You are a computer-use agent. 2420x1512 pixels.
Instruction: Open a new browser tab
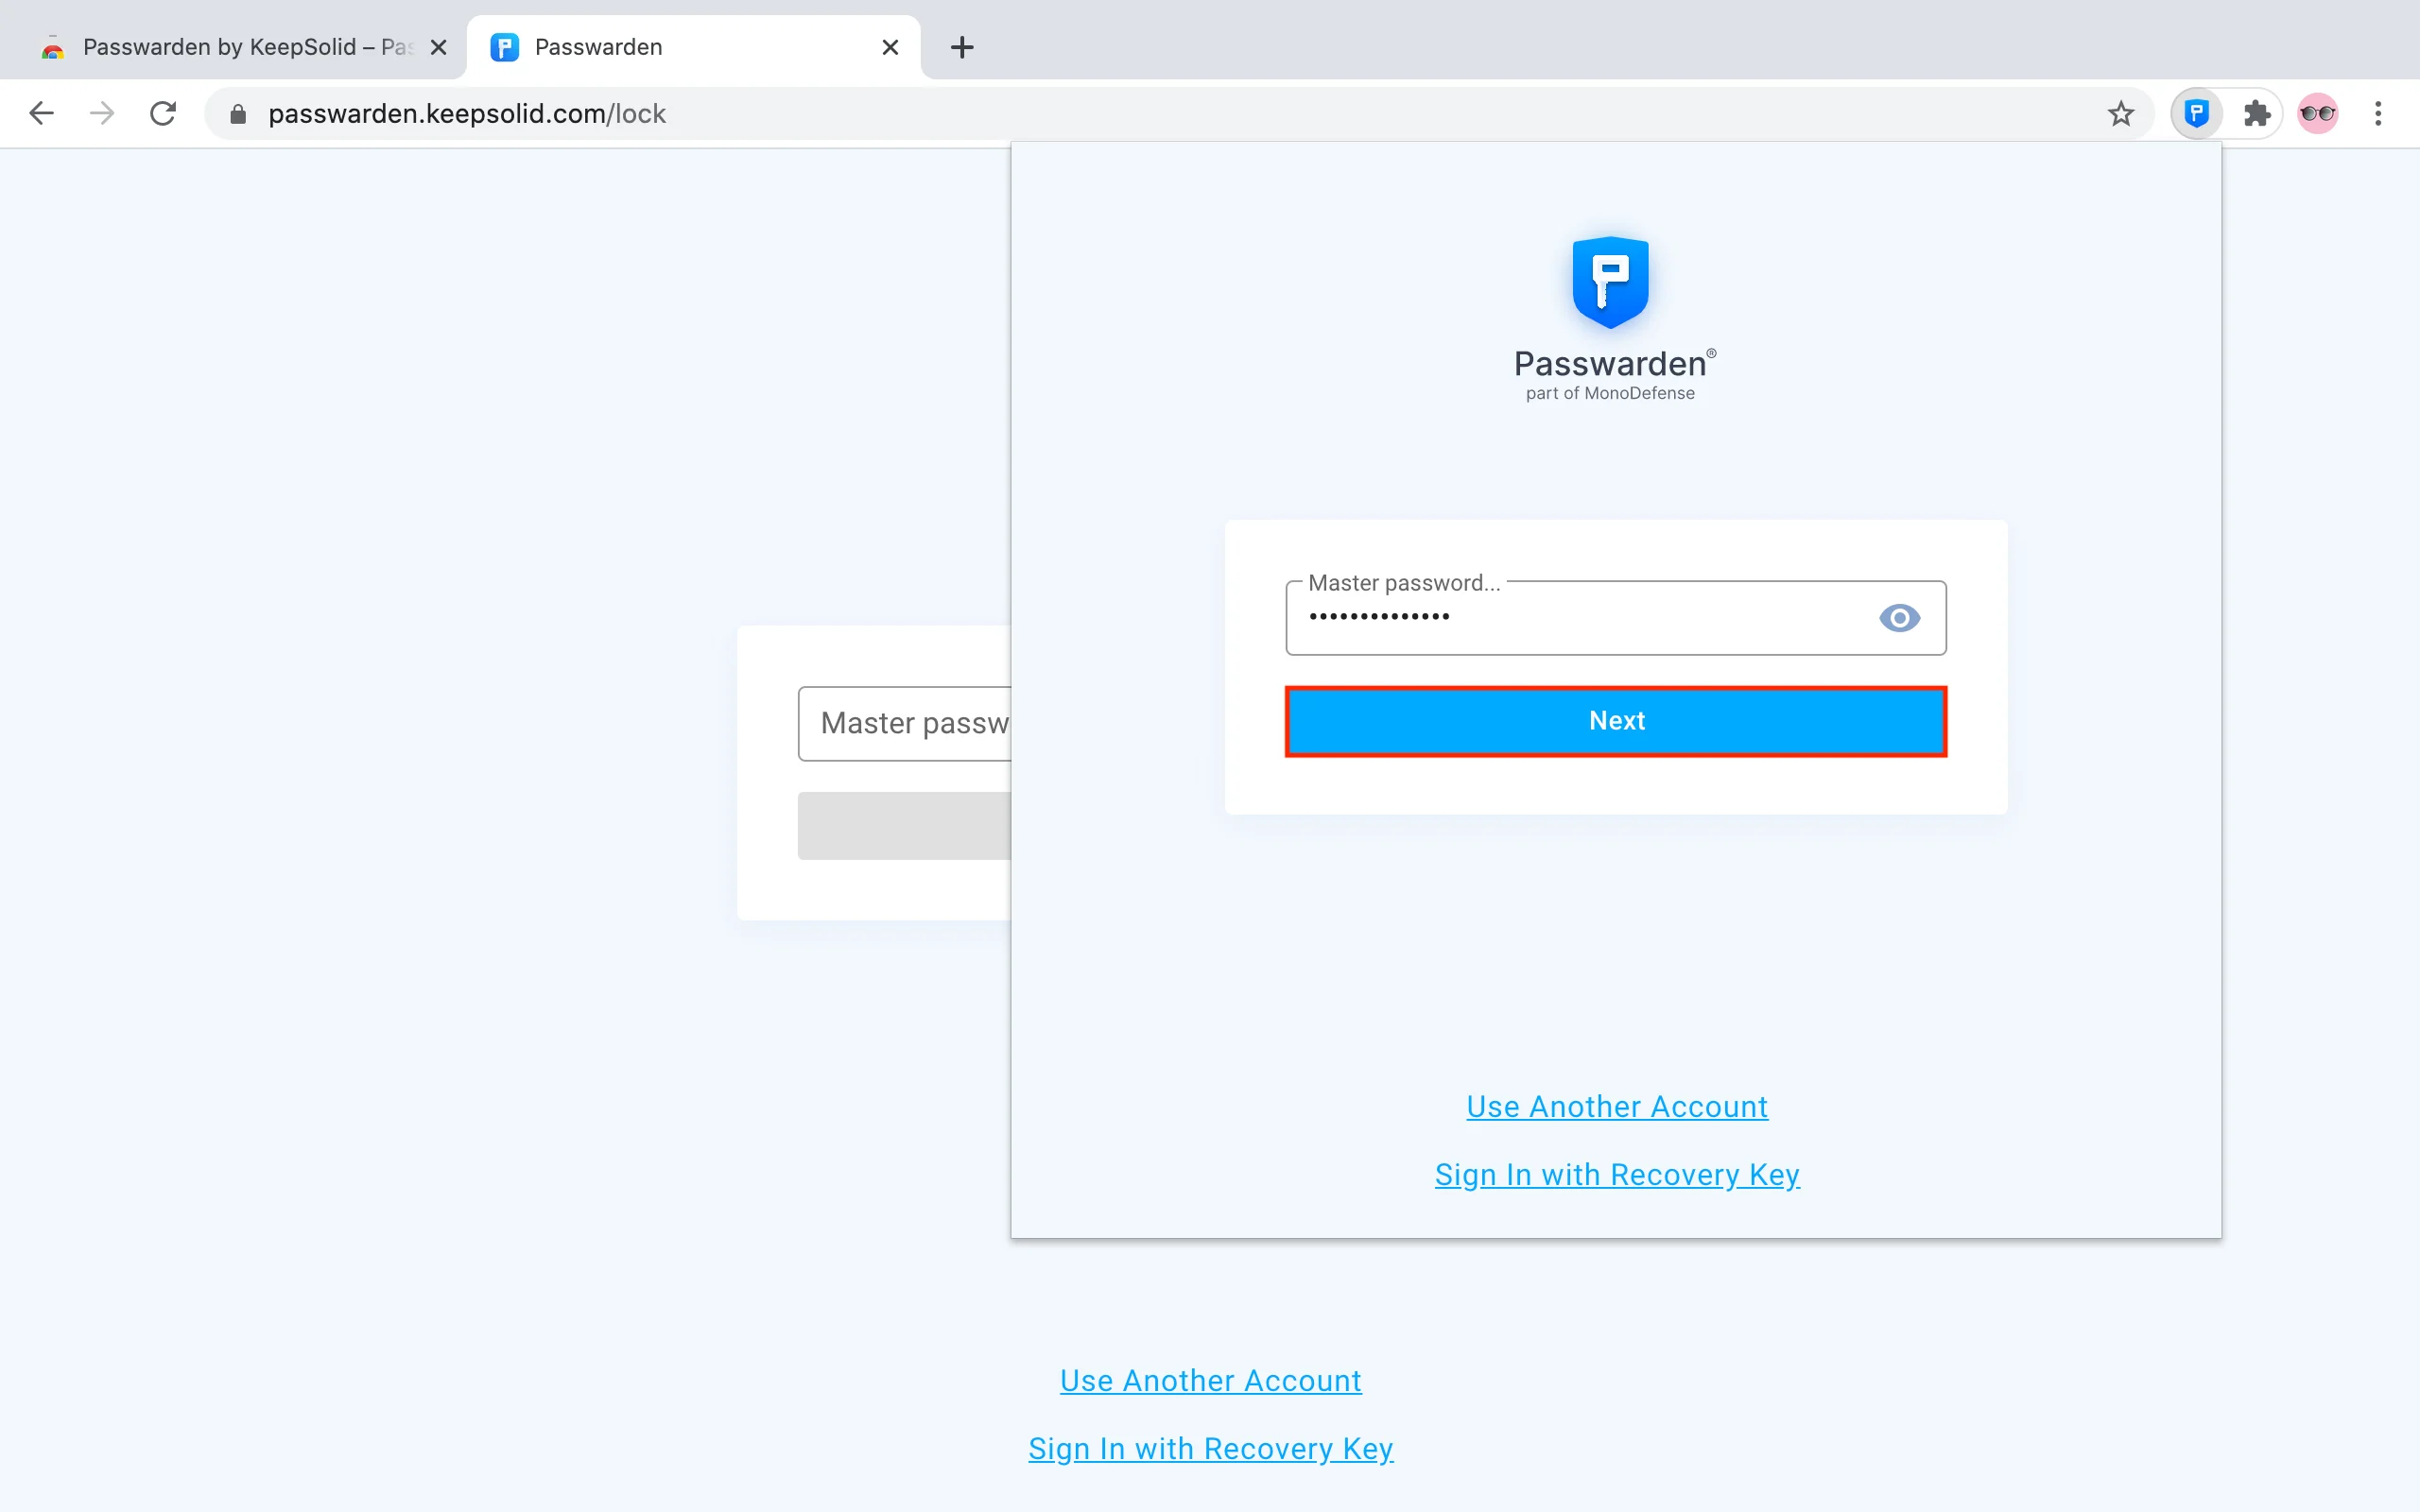[961, 47]
